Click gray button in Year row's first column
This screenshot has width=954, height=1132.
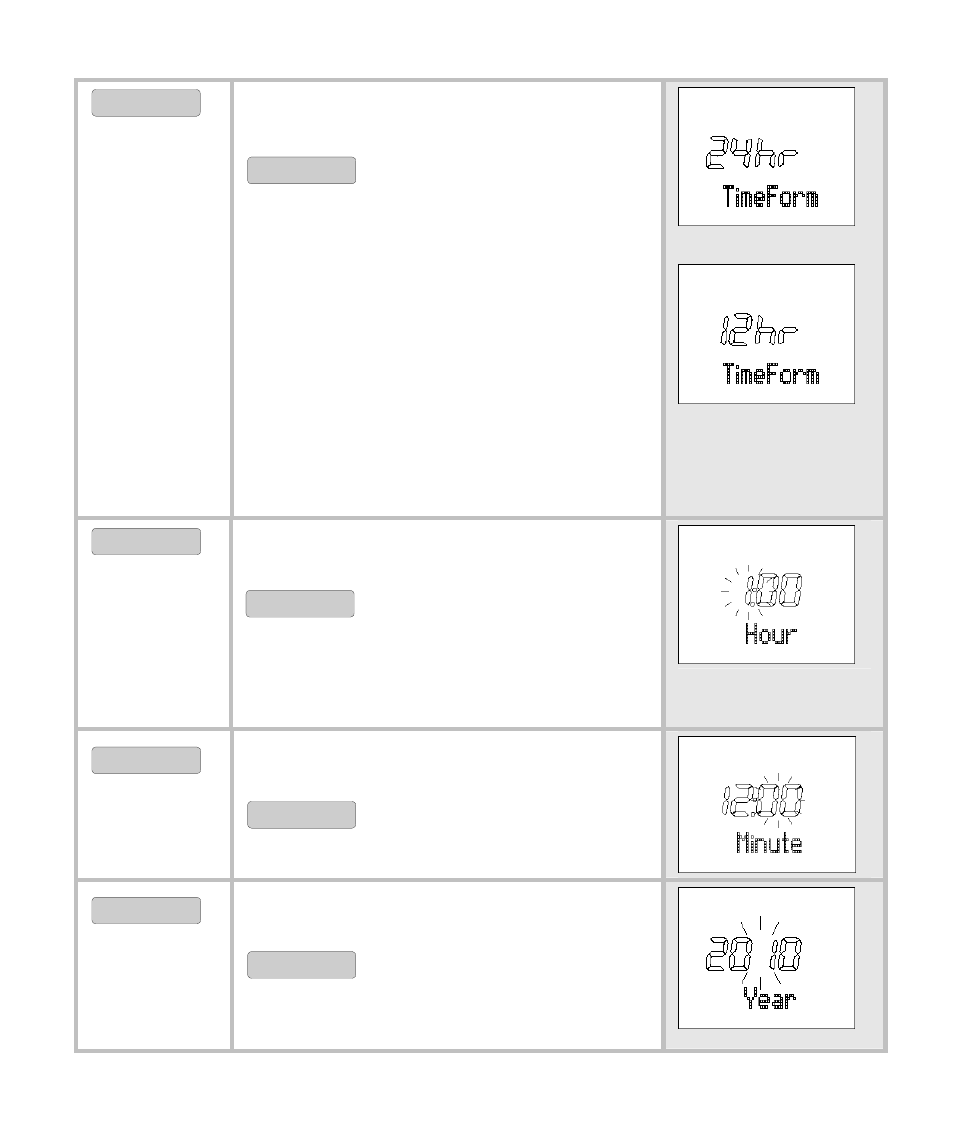pos(146,910)
